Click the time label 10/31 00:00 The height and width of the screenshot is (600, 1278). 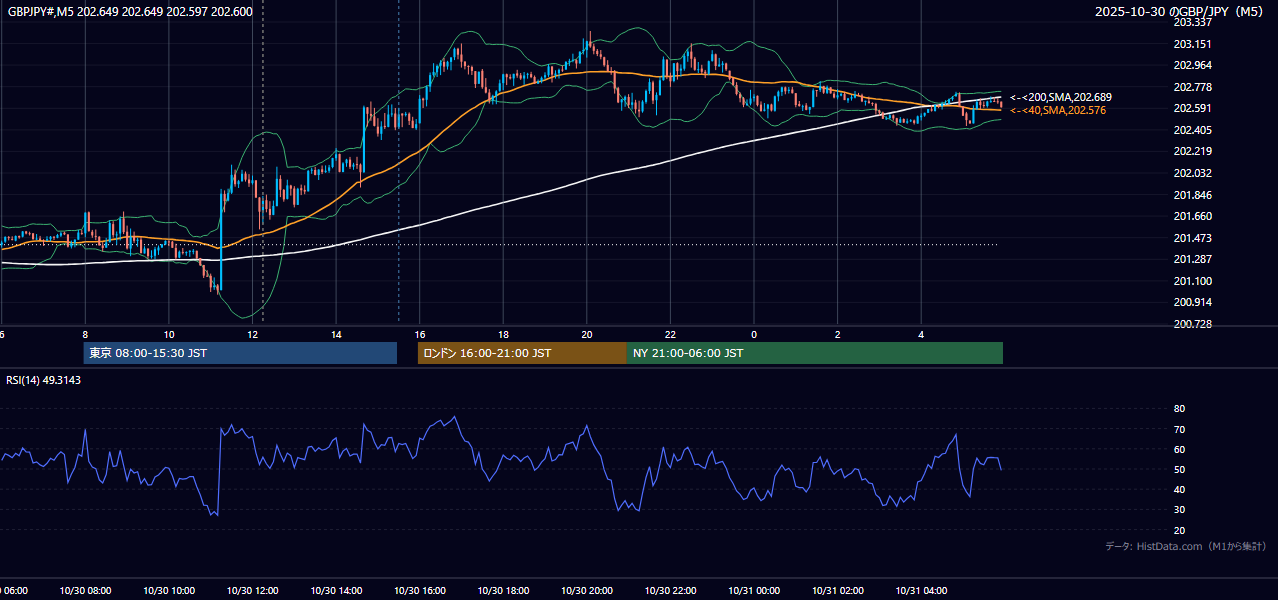coord(754,591)
